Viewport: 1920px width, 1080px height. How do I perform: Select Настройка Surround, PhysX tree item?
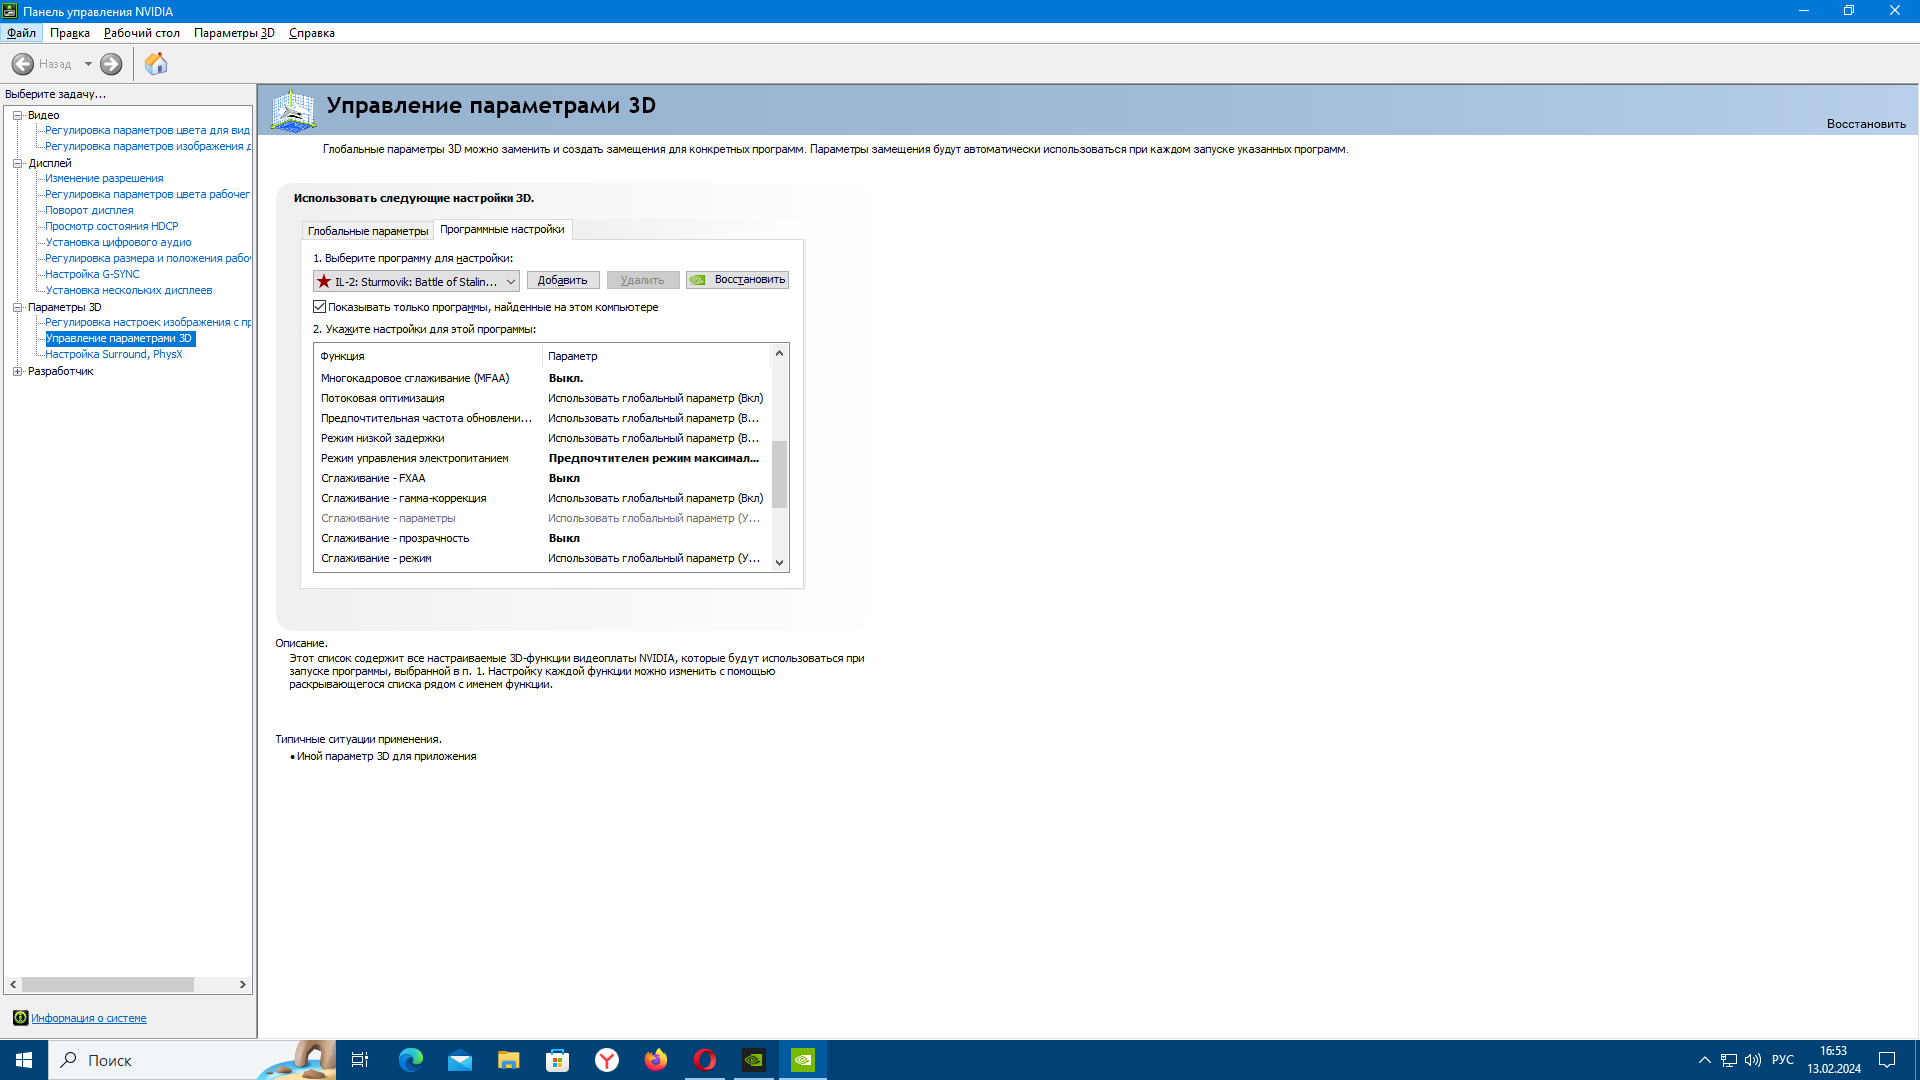tap(113, 354)
